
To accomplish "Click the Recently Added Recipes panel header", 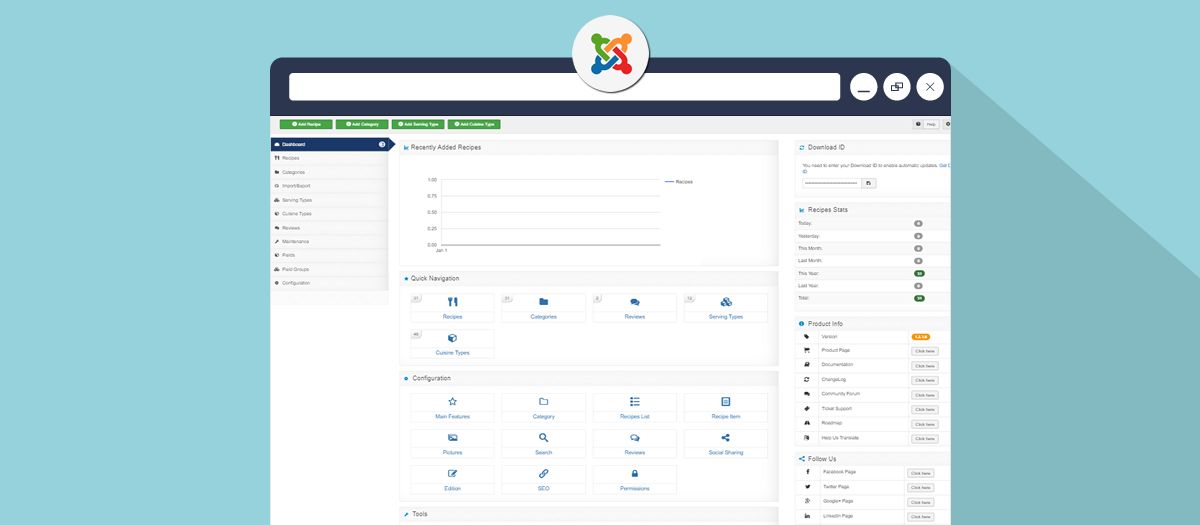I will (589, 147).
